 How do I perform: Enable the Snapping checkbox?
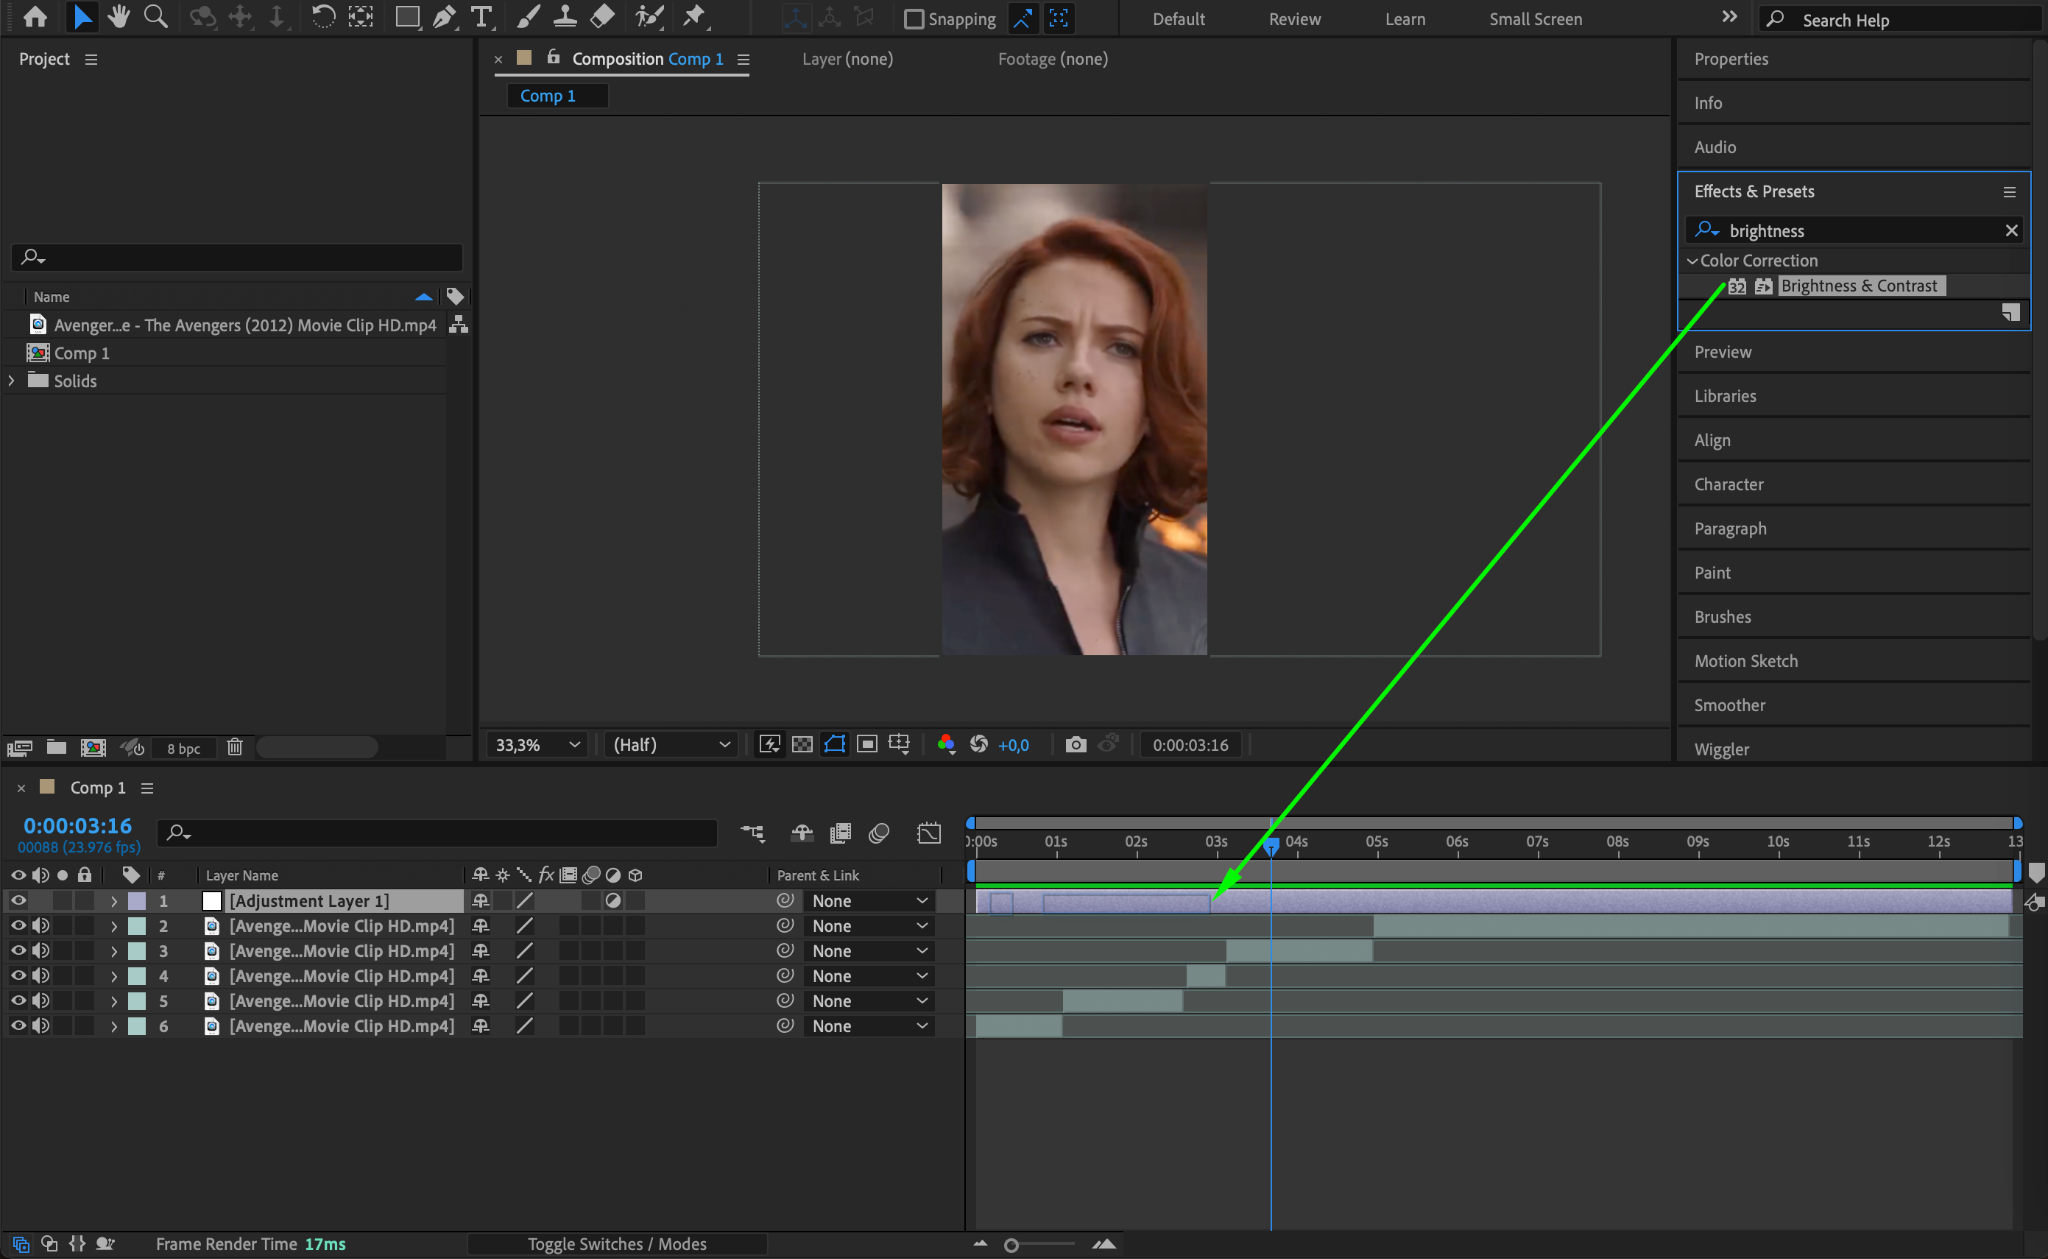913,19
